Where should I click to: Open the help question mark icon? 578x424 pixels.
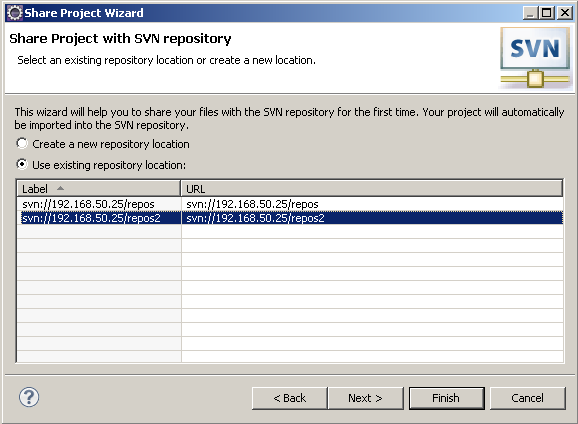[x=29, y=397]
